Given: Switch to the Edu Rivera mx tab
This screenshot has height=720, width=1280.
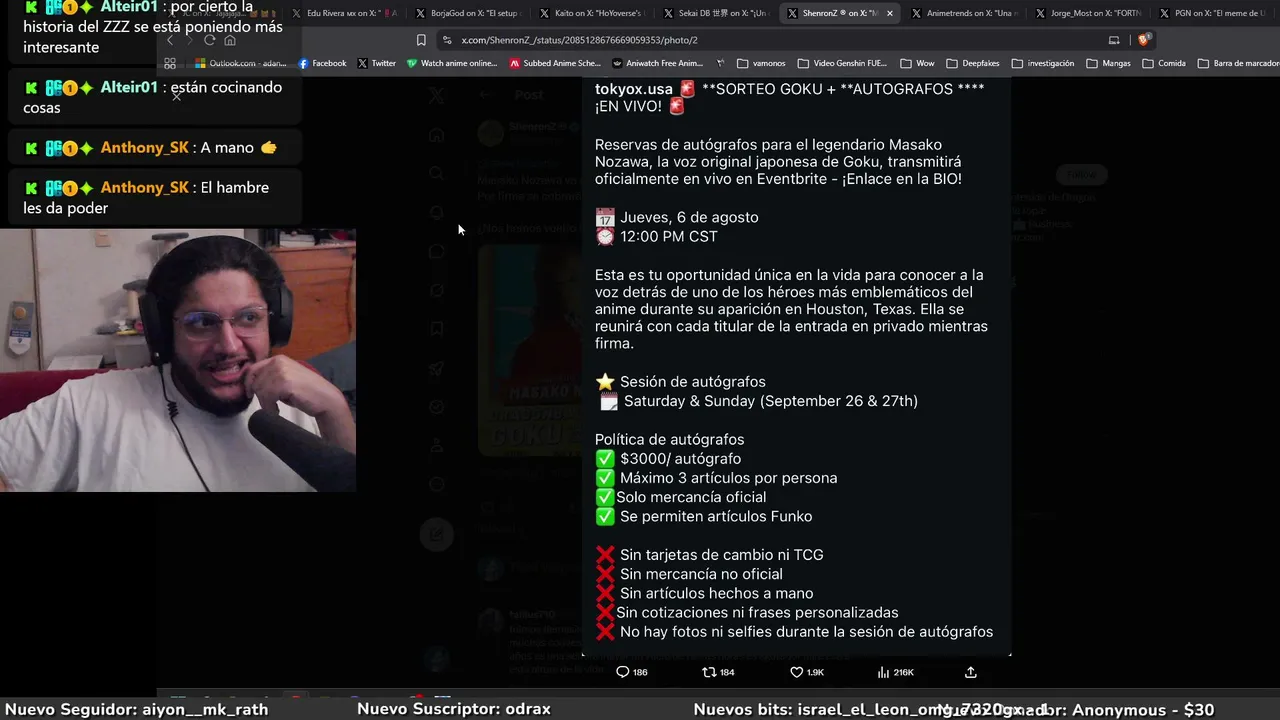Looking at the screenshot, I should [344, 14].
